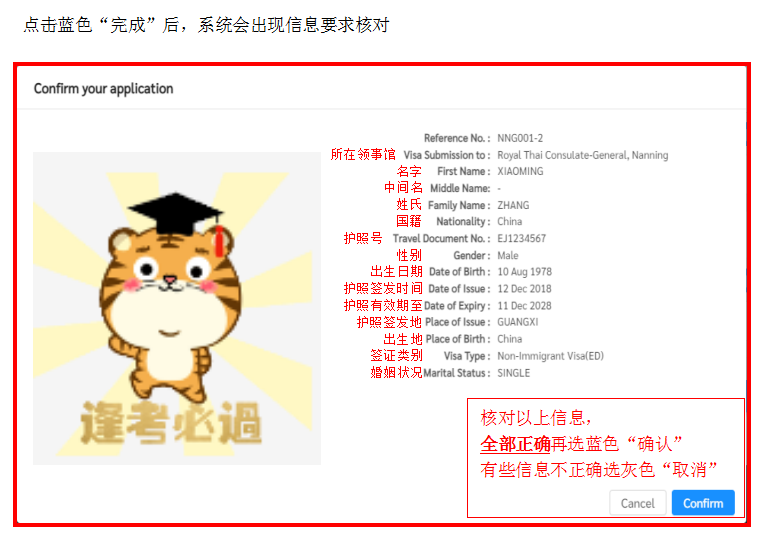Click the 'Confirm your application' dialog title
This screenshot has height=535, width=762.
[103, 89]
